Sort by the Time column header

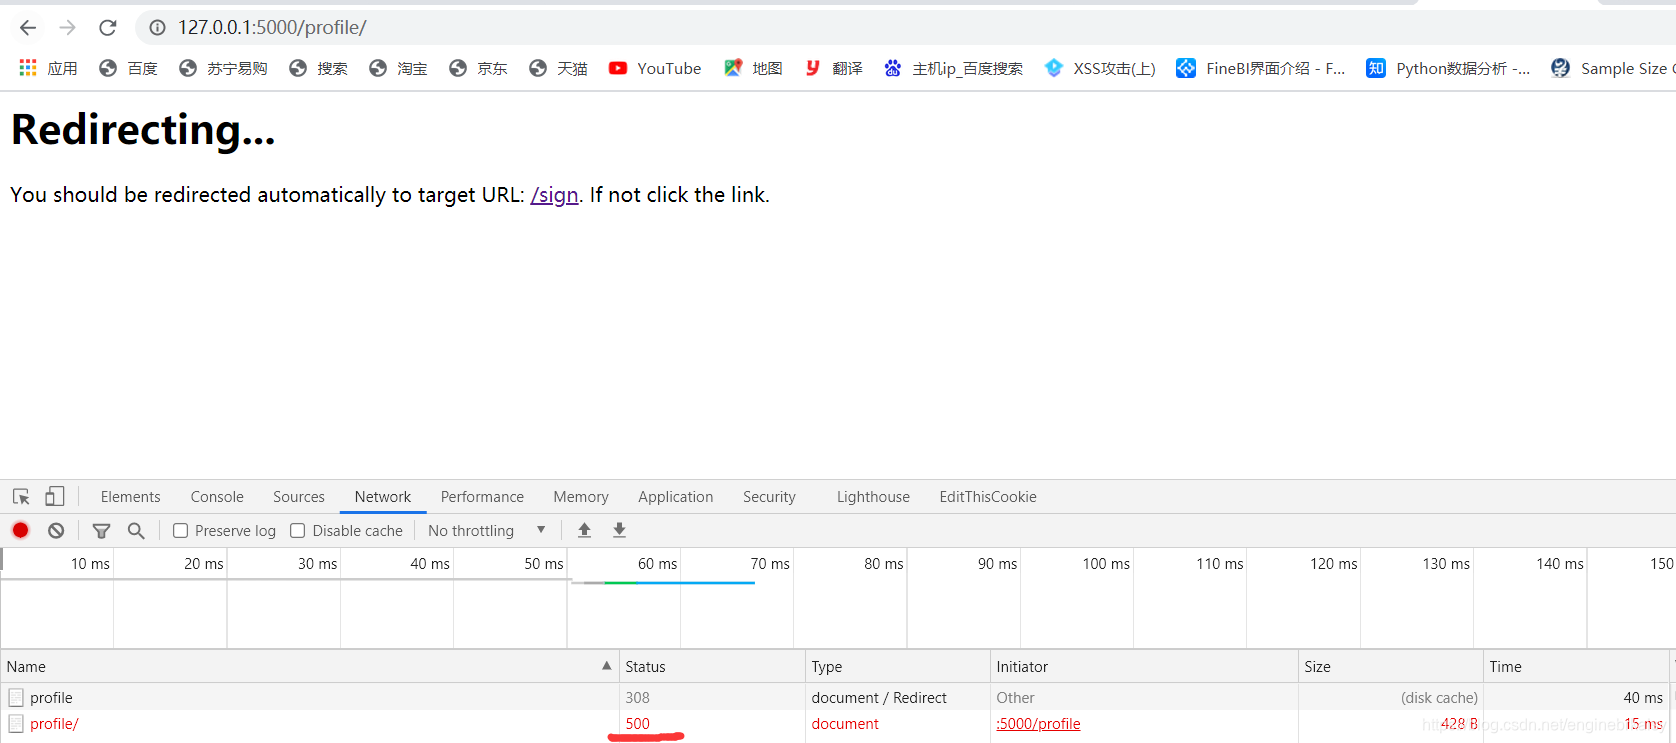(1576, 667)
